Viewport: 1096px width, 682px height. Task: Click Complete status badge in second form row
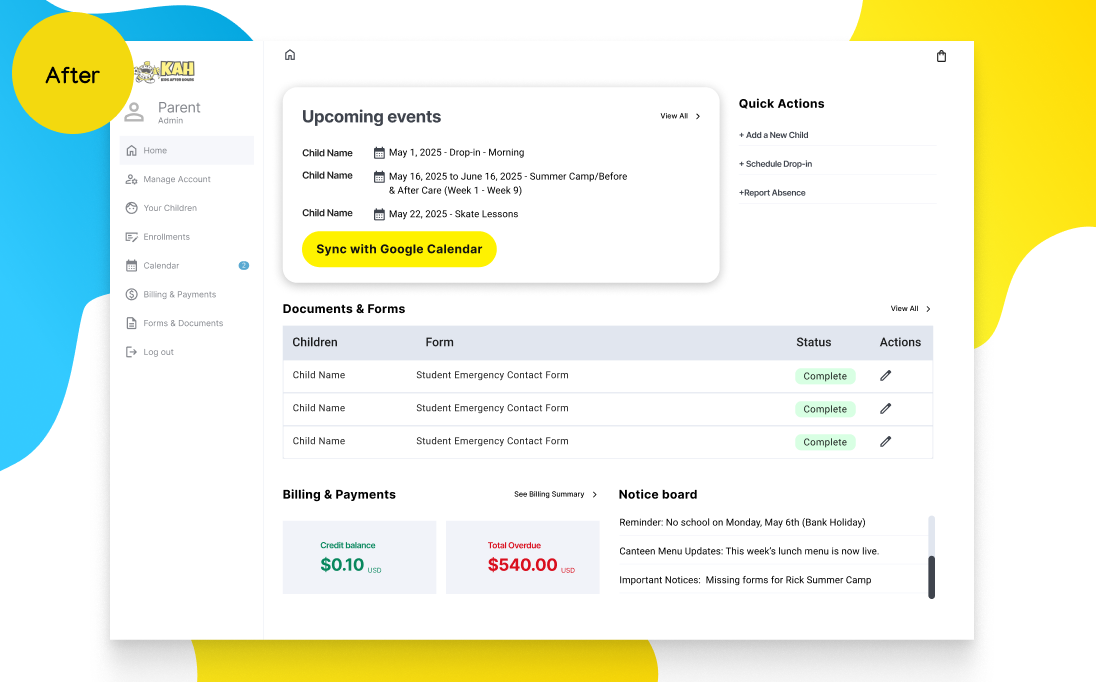pos(825,409)
